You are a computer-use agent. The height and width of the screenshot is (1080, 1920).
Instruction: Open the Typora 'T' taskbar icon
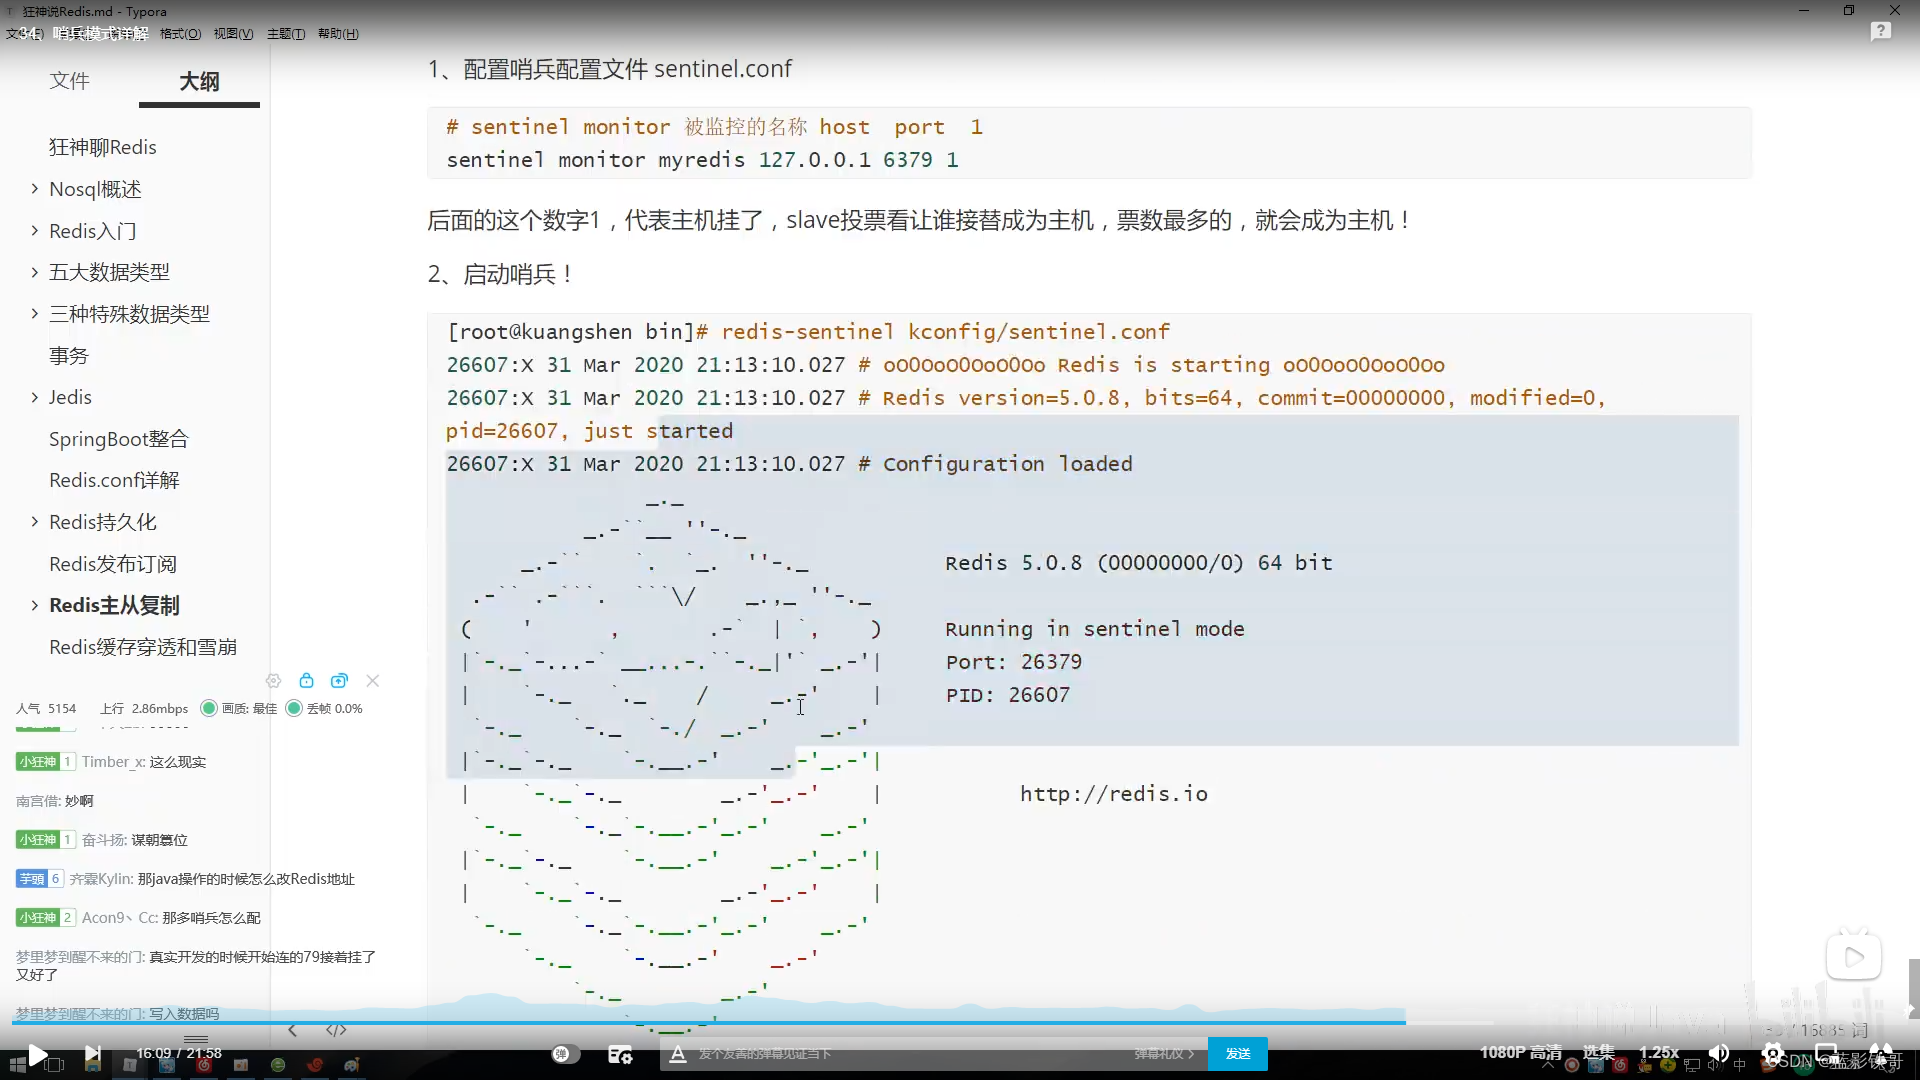click(129, 1065)
